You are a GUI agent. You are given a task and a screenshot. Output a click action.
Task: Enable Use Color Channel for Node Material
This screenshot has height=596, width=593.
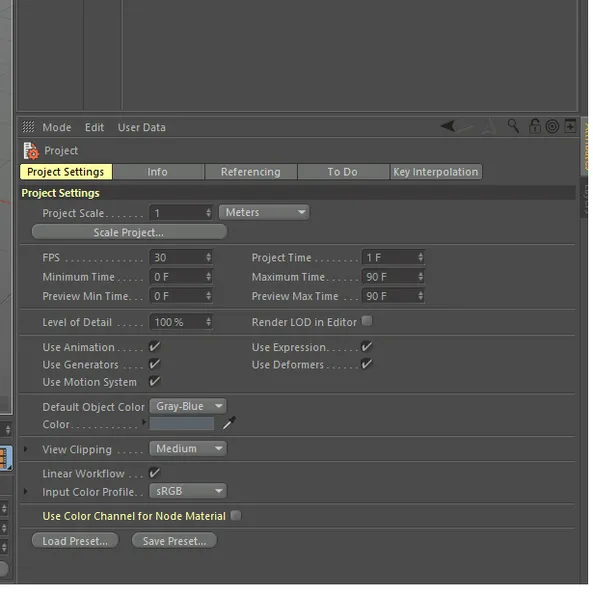(236, 515)
